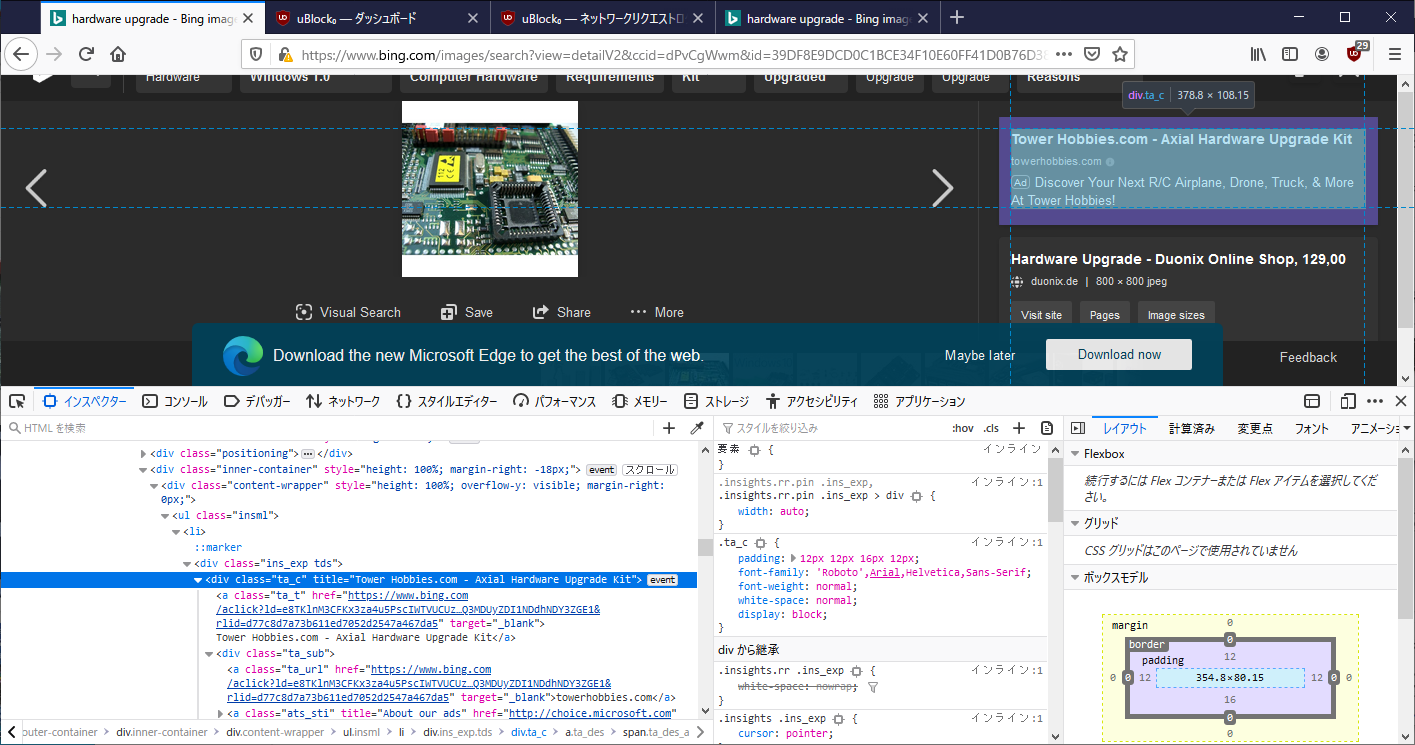Select the element picker tool in DevTools

tap(17, 400)
